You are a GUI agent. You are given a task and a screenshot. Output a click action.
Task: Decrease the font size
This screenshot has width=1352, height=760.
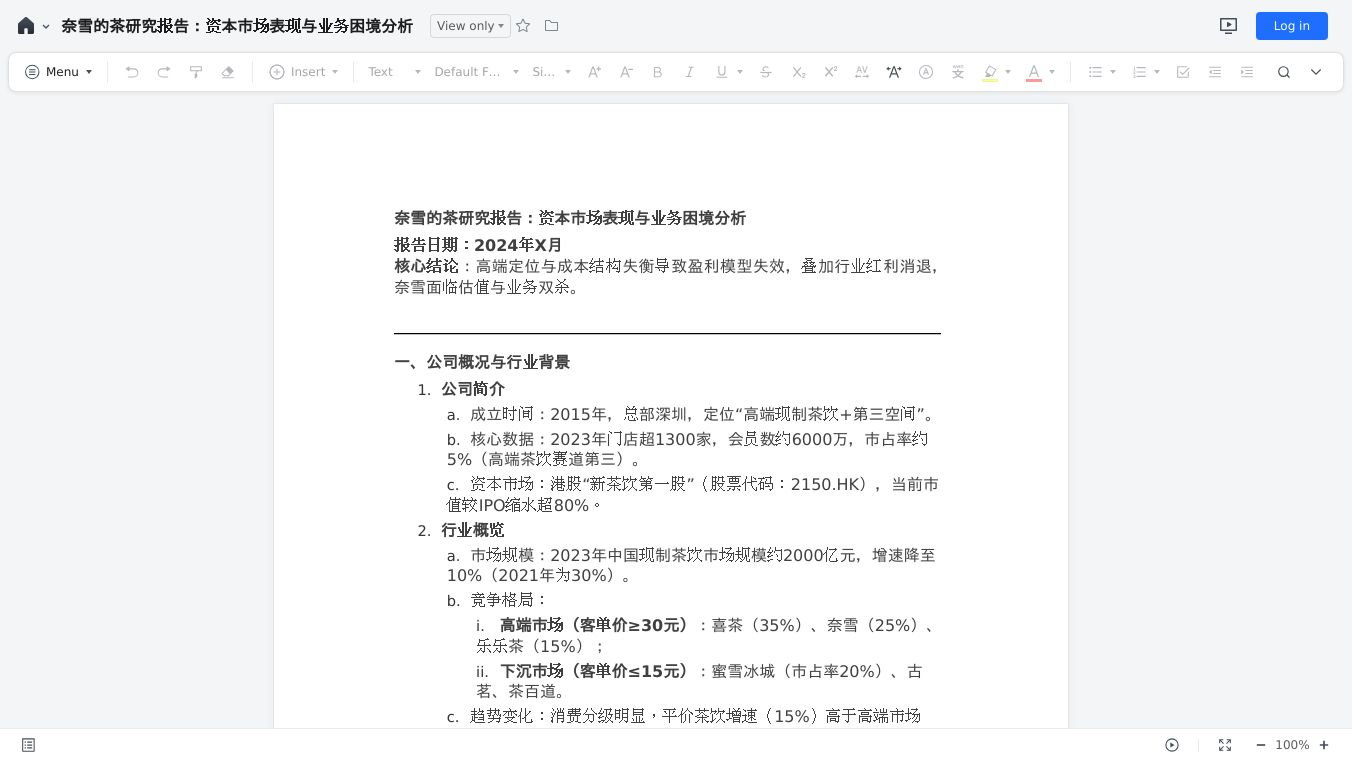click(627, 72)
